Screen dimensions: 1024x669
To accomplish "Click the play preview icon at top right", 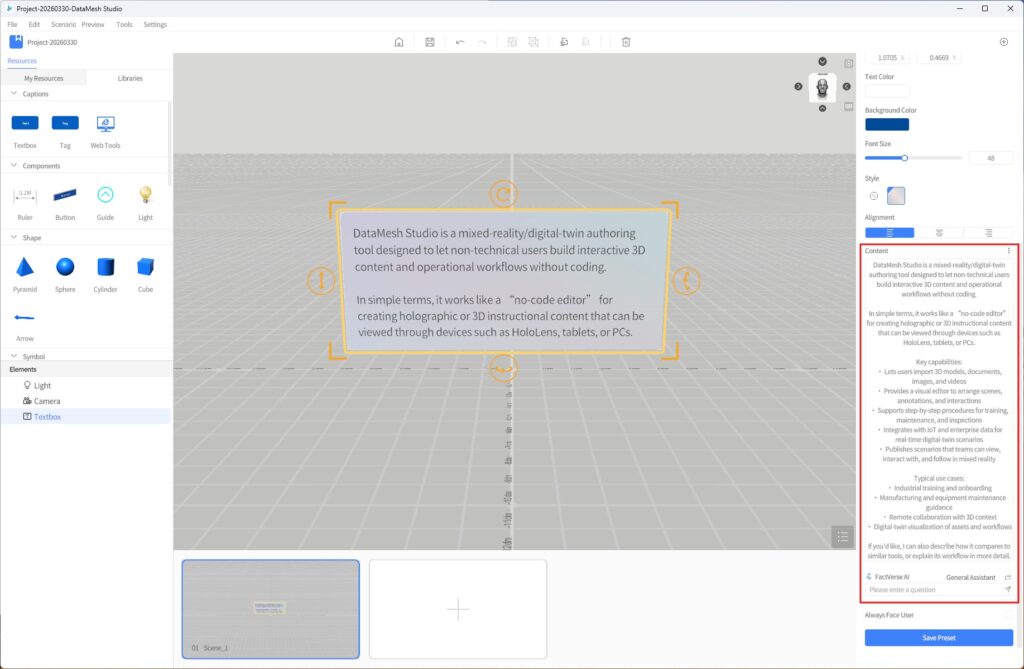I will click(x=1003, y=42).
